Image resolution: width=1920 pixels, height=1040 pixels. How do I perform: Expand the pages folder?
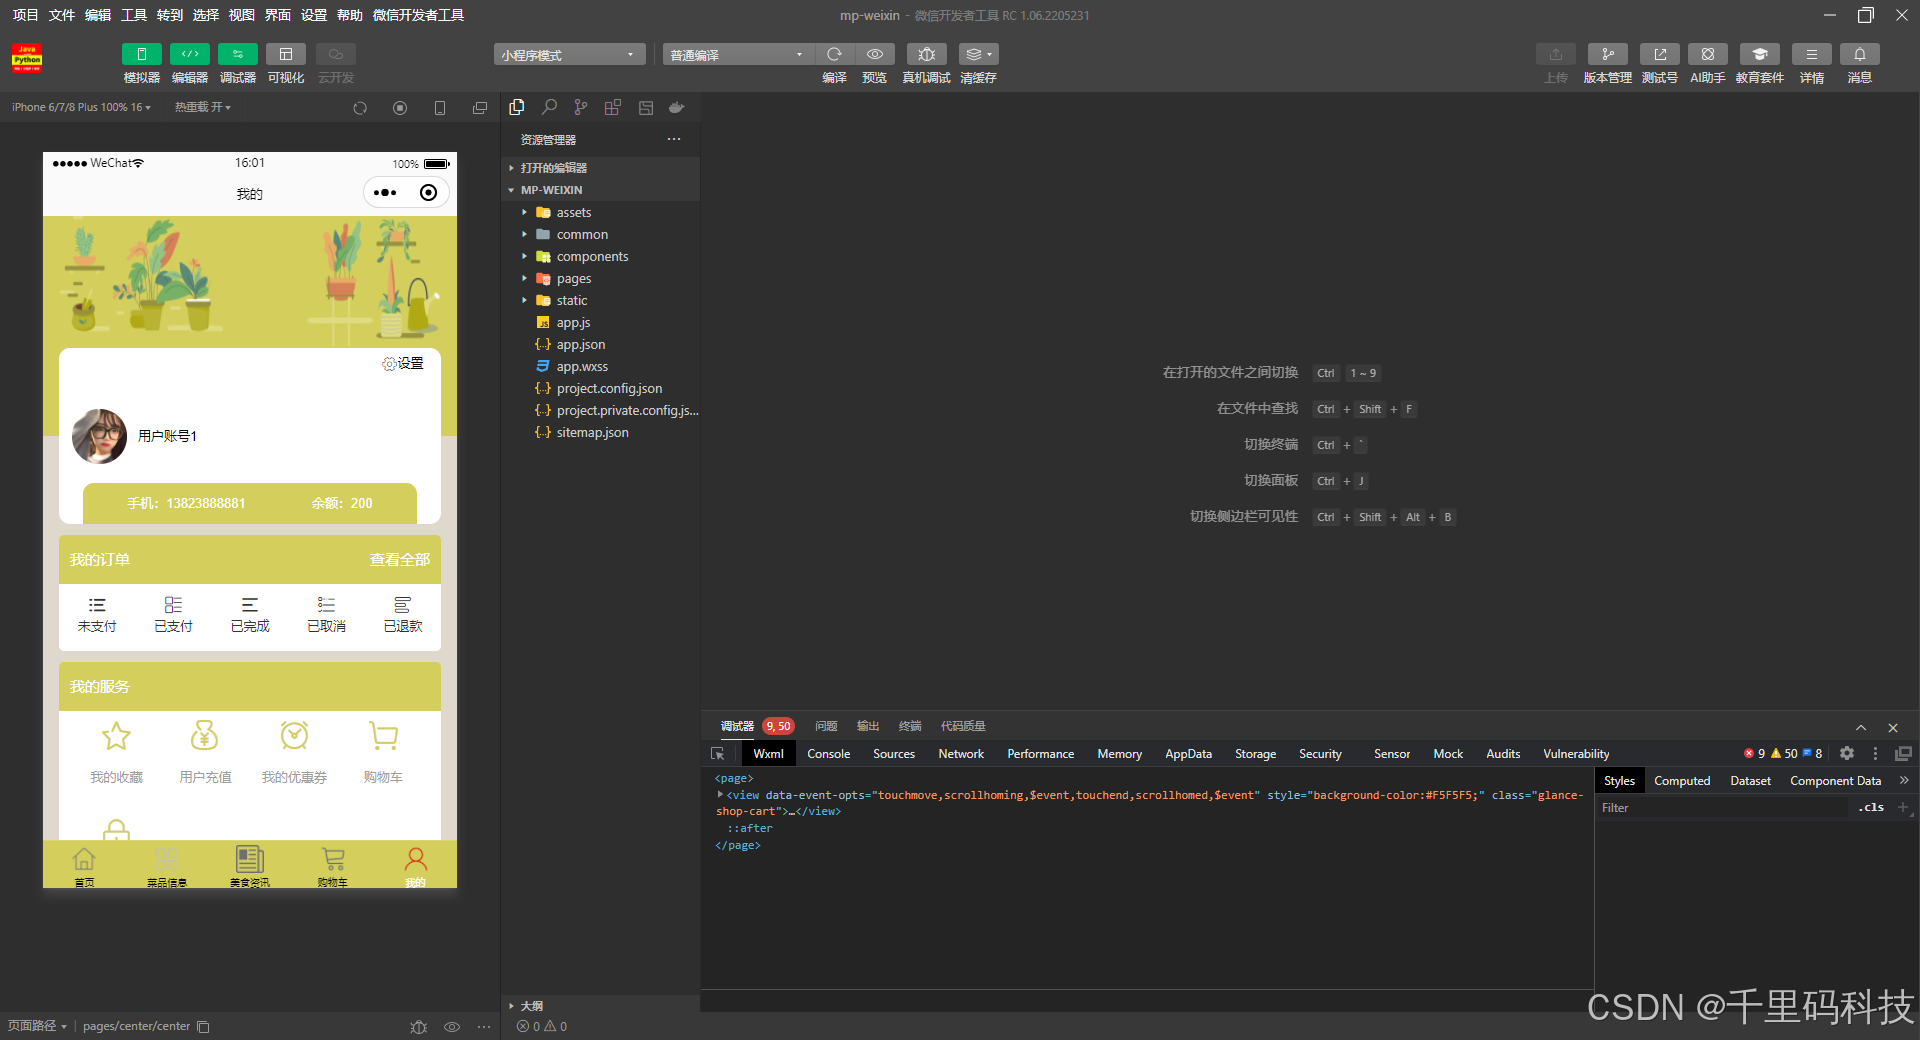click(600, 278)
